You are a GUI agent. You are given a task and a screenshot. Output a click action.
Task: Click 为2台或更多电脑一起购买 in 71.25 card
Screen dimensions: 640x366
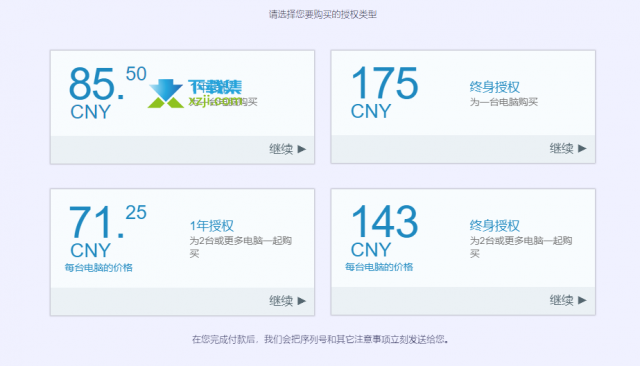pyautogui.click(x=240, y=247)
